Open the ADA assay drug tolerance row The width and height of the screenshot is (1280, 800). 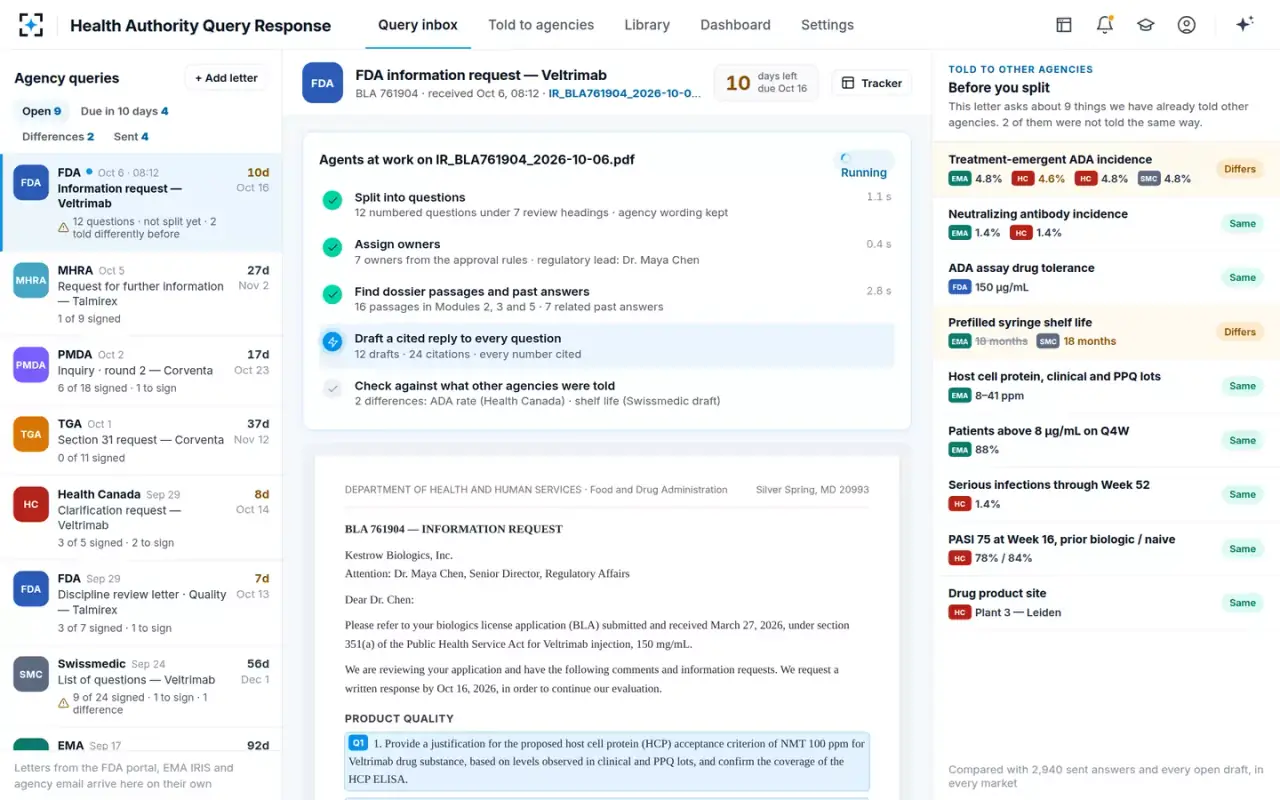tap(1106, 277)
